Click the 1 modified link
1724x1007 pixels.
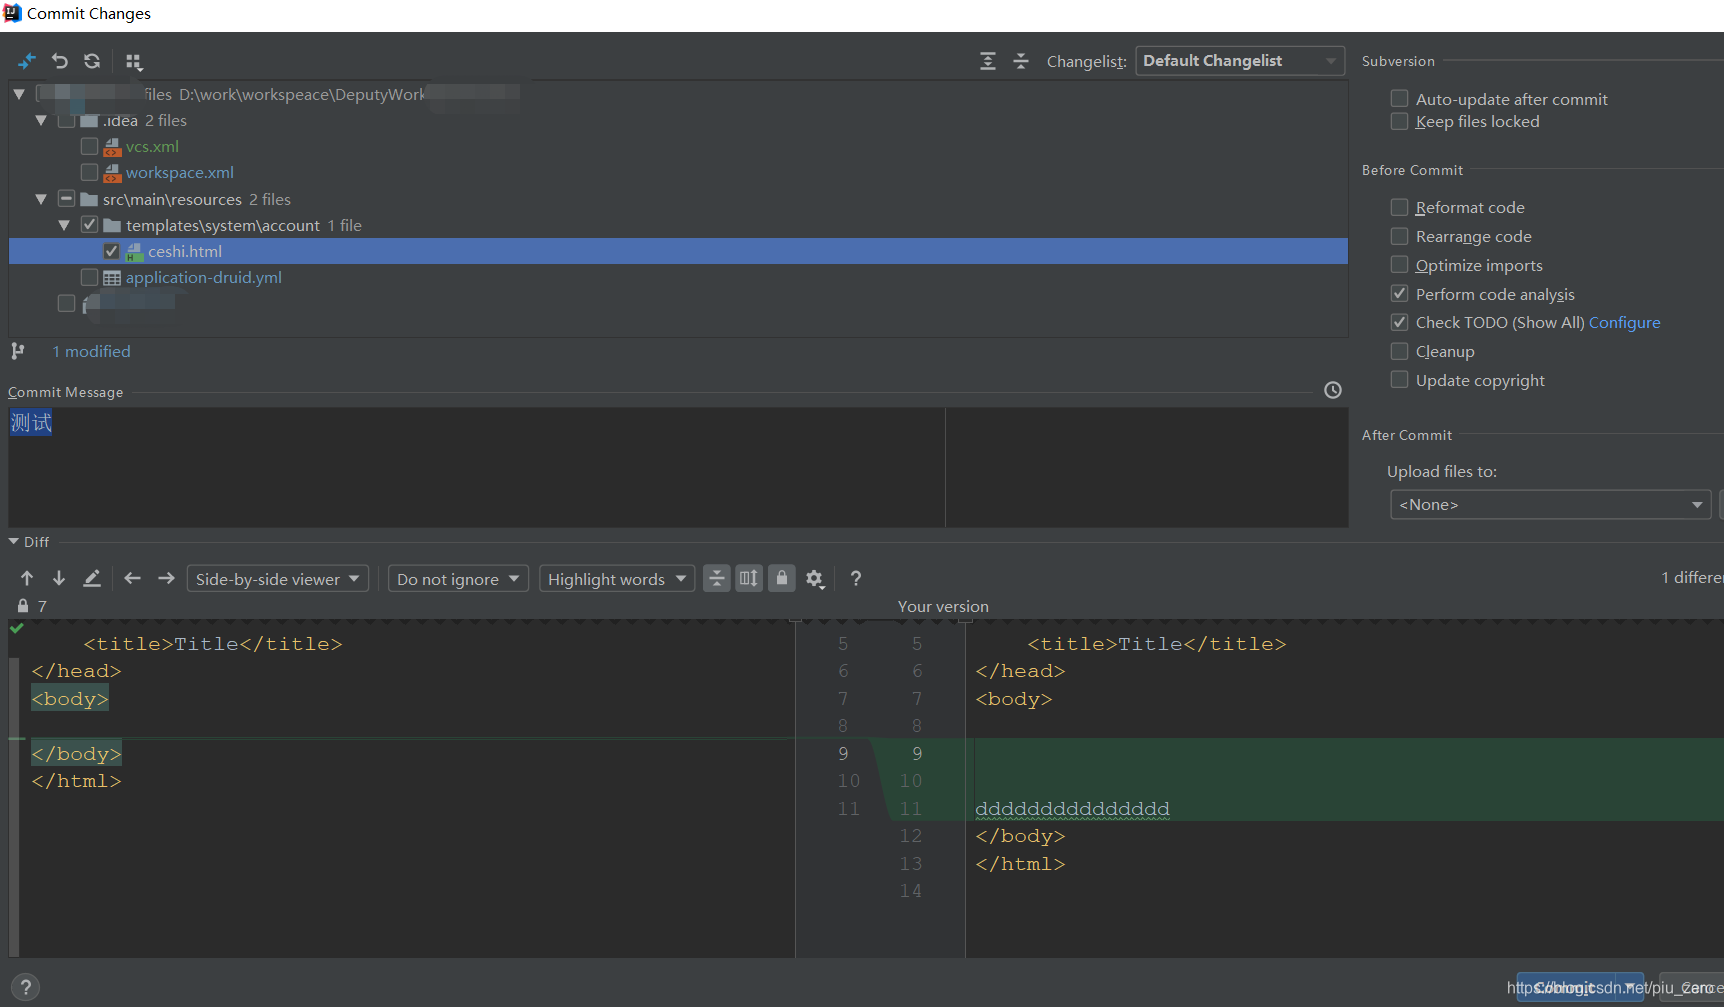tap(91, 351)
